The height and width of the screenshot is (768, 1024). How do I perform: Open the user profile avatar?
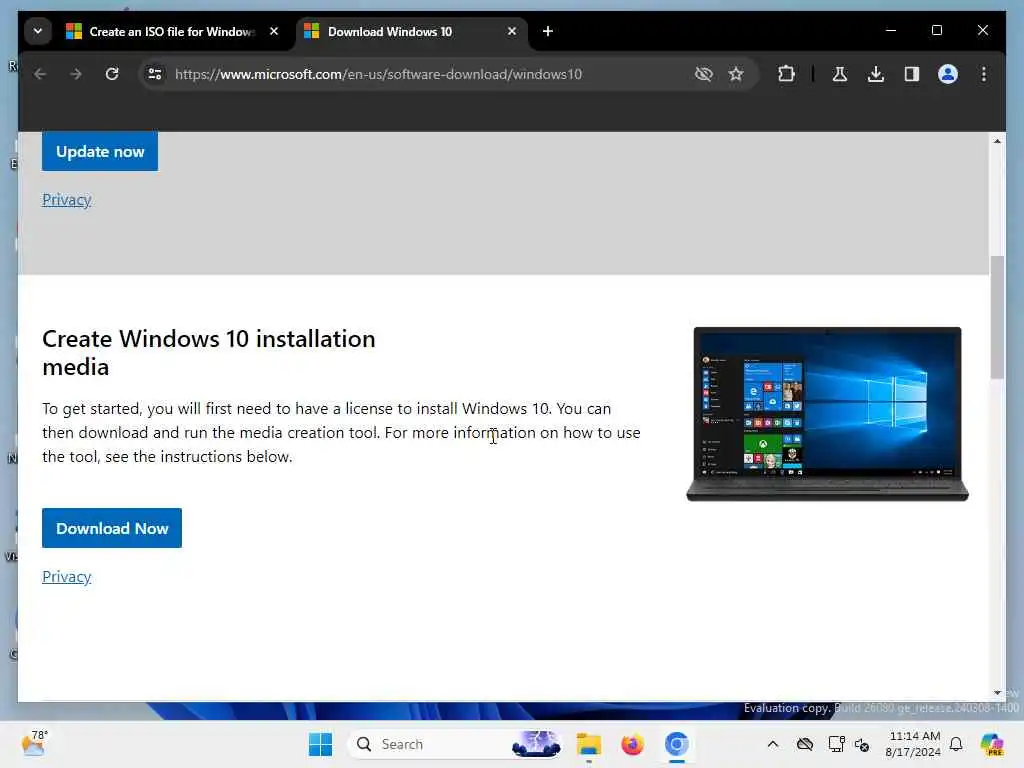pos(948,74)
